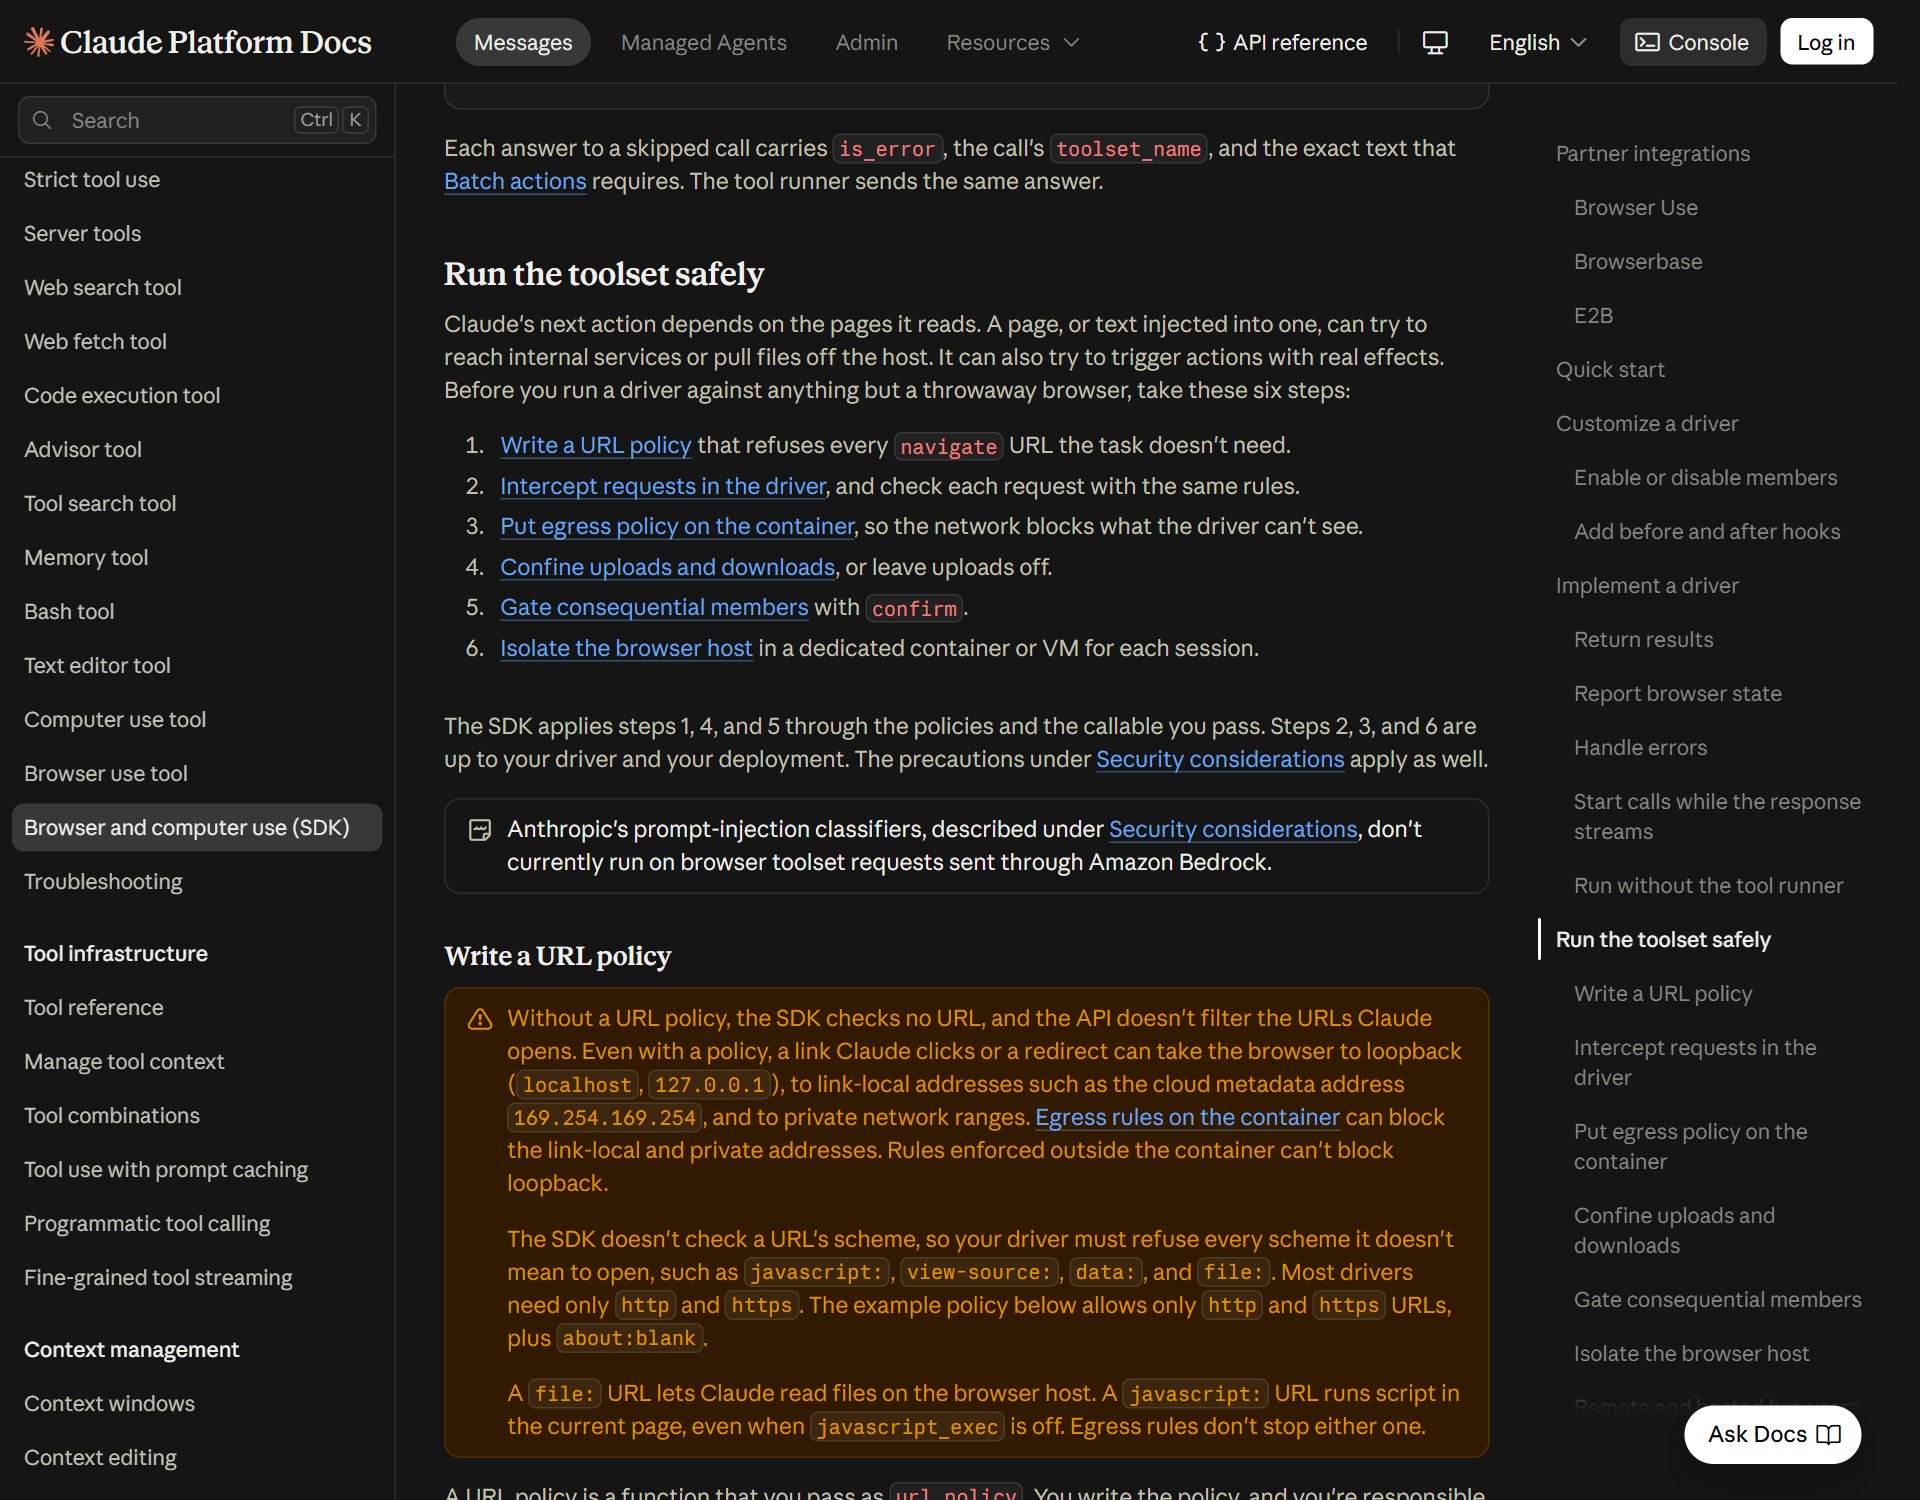Image resolution: width=1920 pixels, height=1500 pixels.
Task: Switch to the Managed Agents tab
Action: [x=703, y=42]
